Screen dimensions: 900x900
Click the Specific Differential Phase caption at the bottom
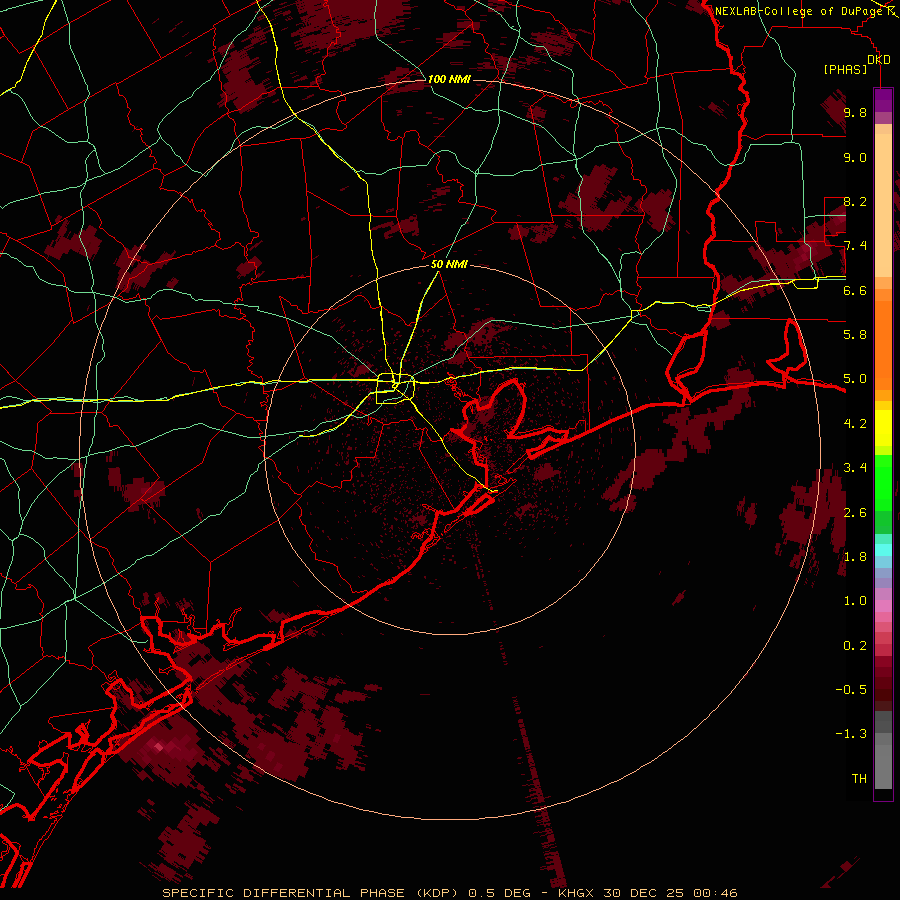(x=449, y=893)
